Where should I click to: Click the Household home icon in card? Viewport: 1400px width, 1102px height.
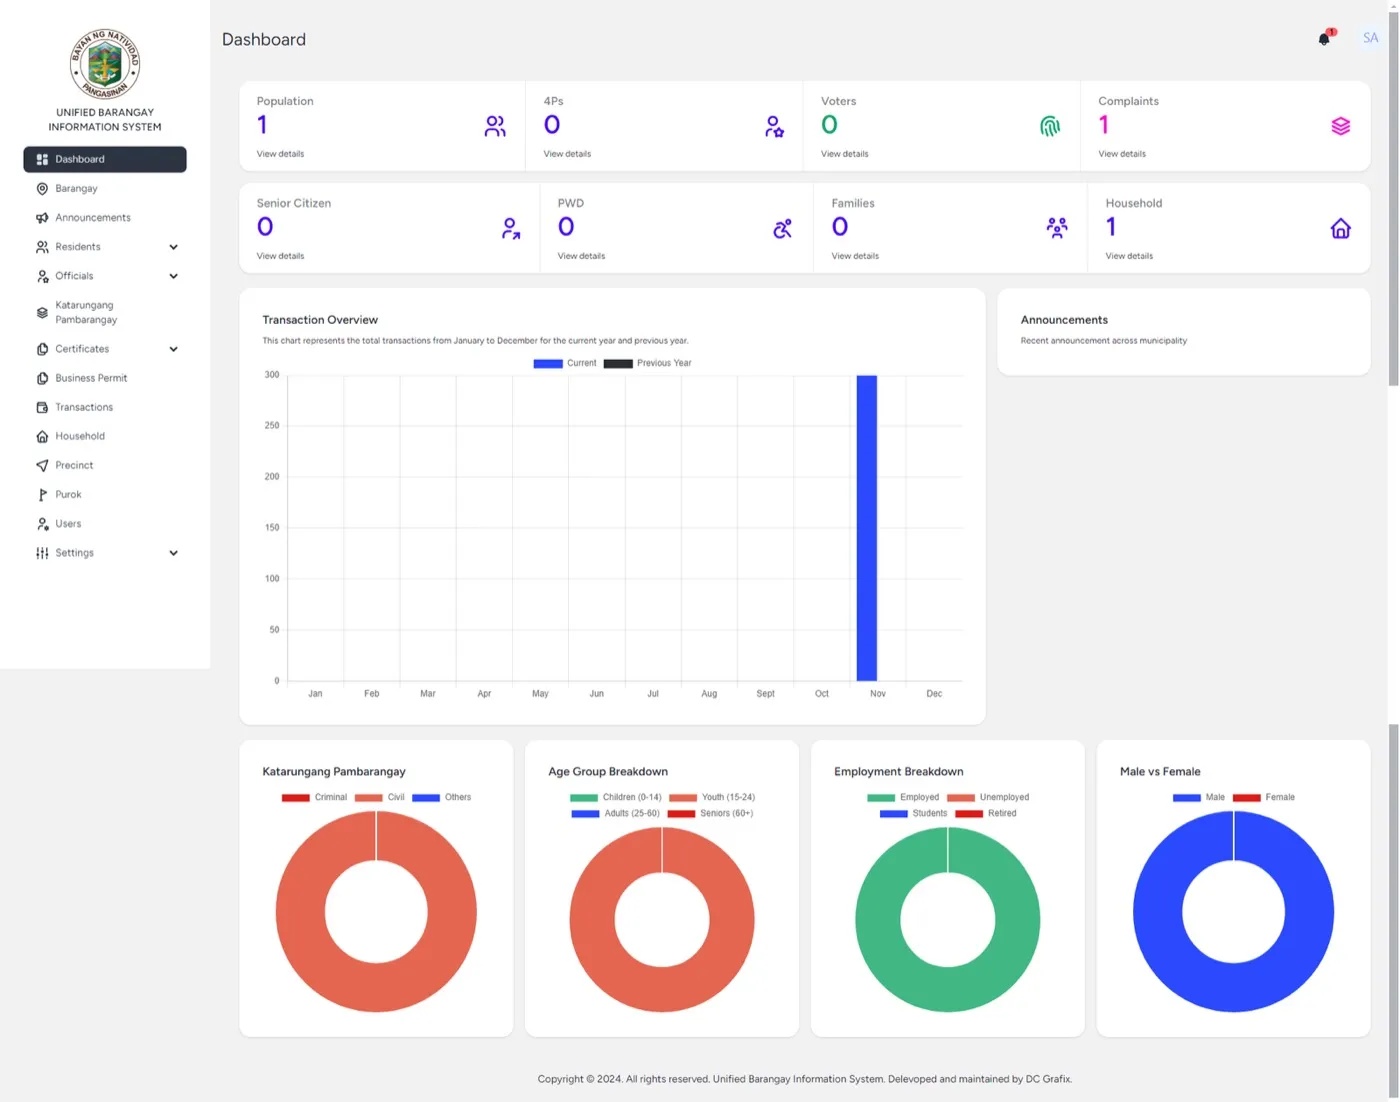[x=1341, y=228]
